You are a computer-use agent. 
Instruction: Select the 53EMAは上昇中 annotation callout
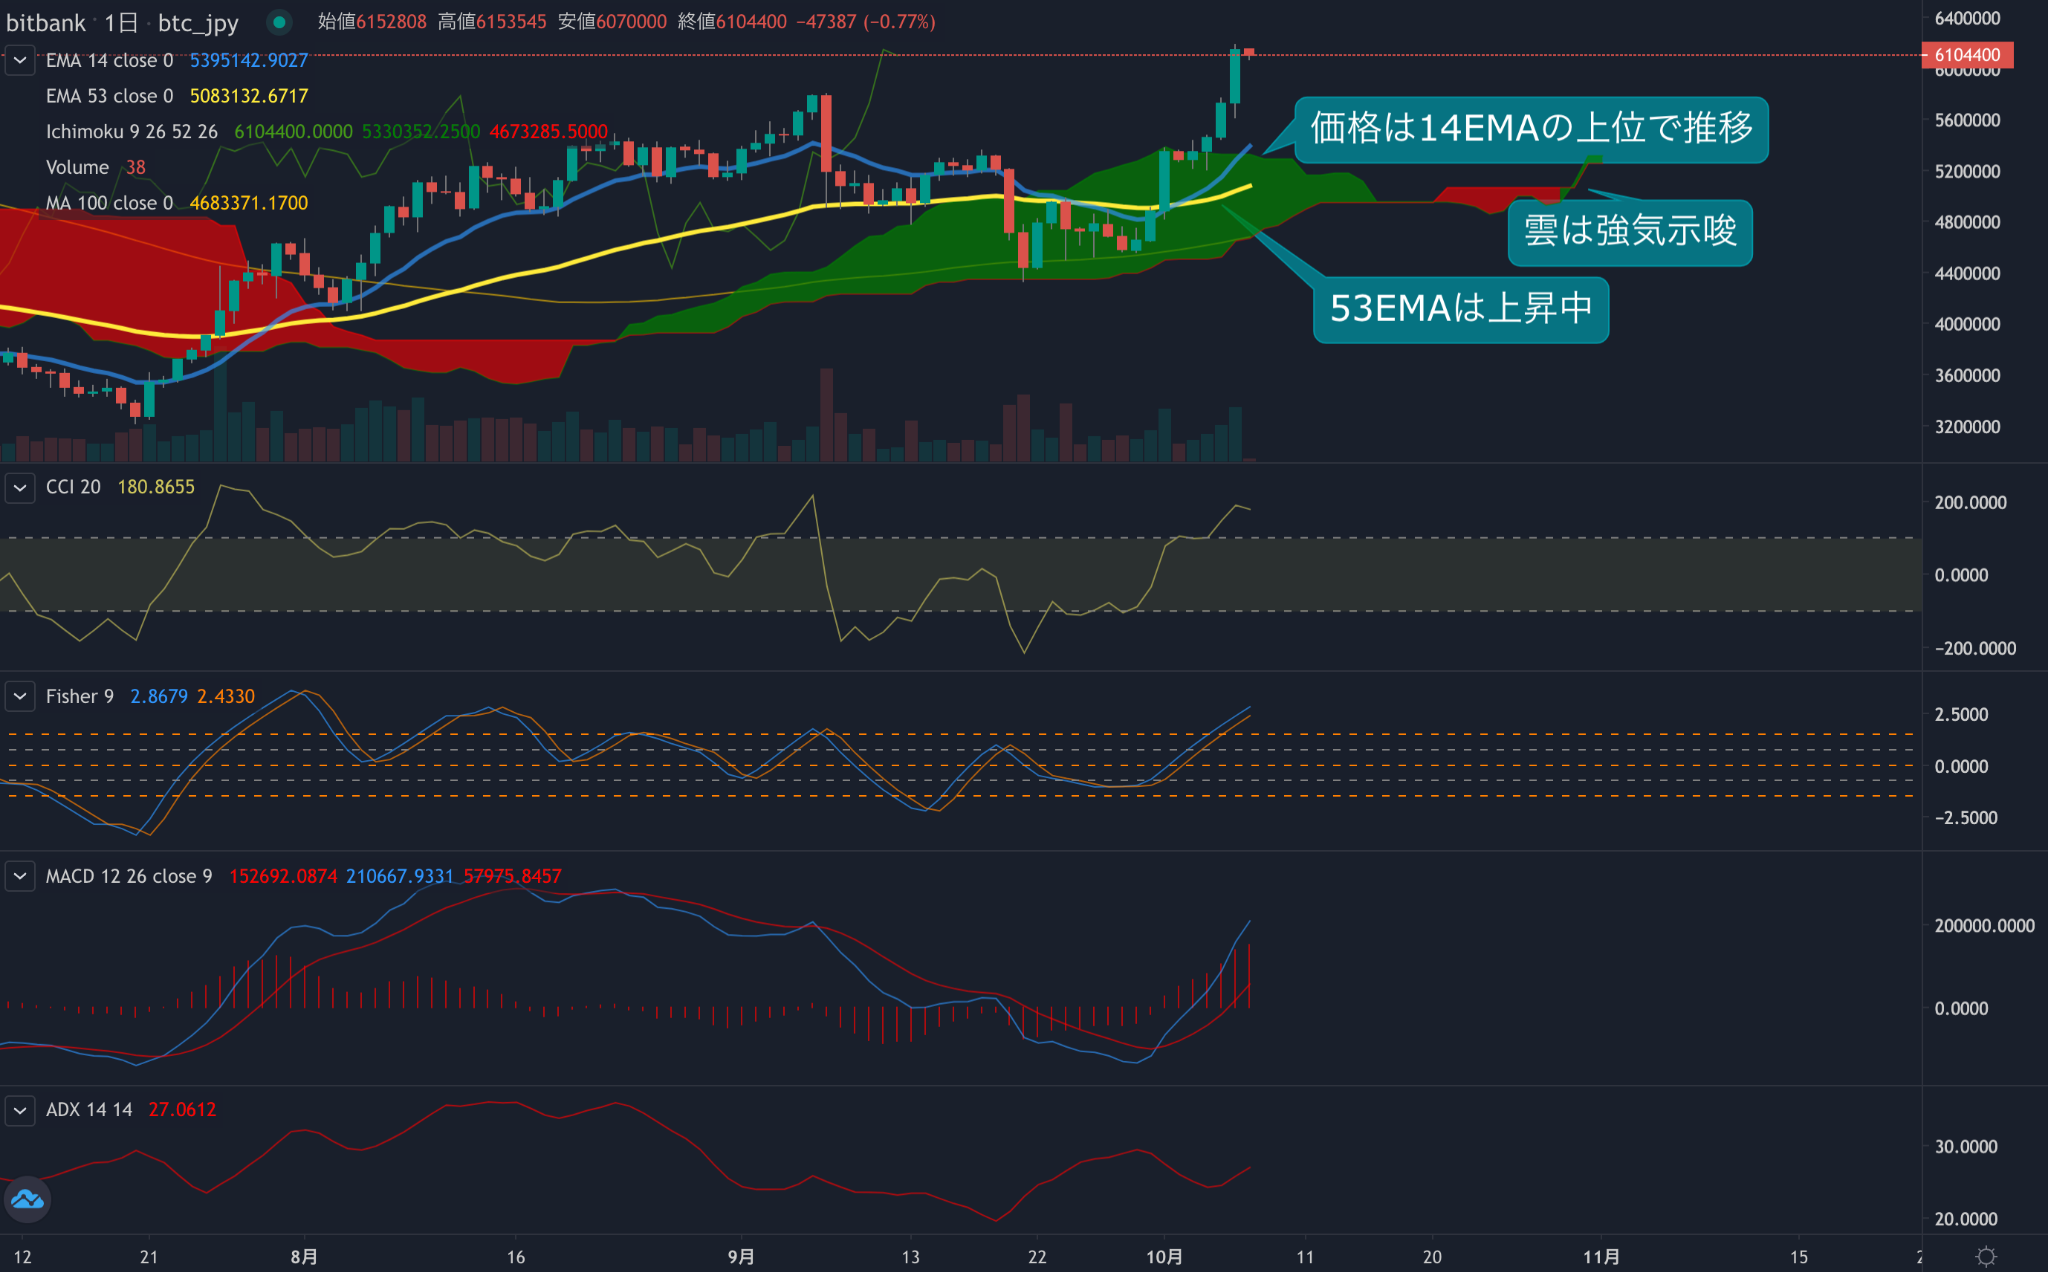click(x=1461, y=309)
